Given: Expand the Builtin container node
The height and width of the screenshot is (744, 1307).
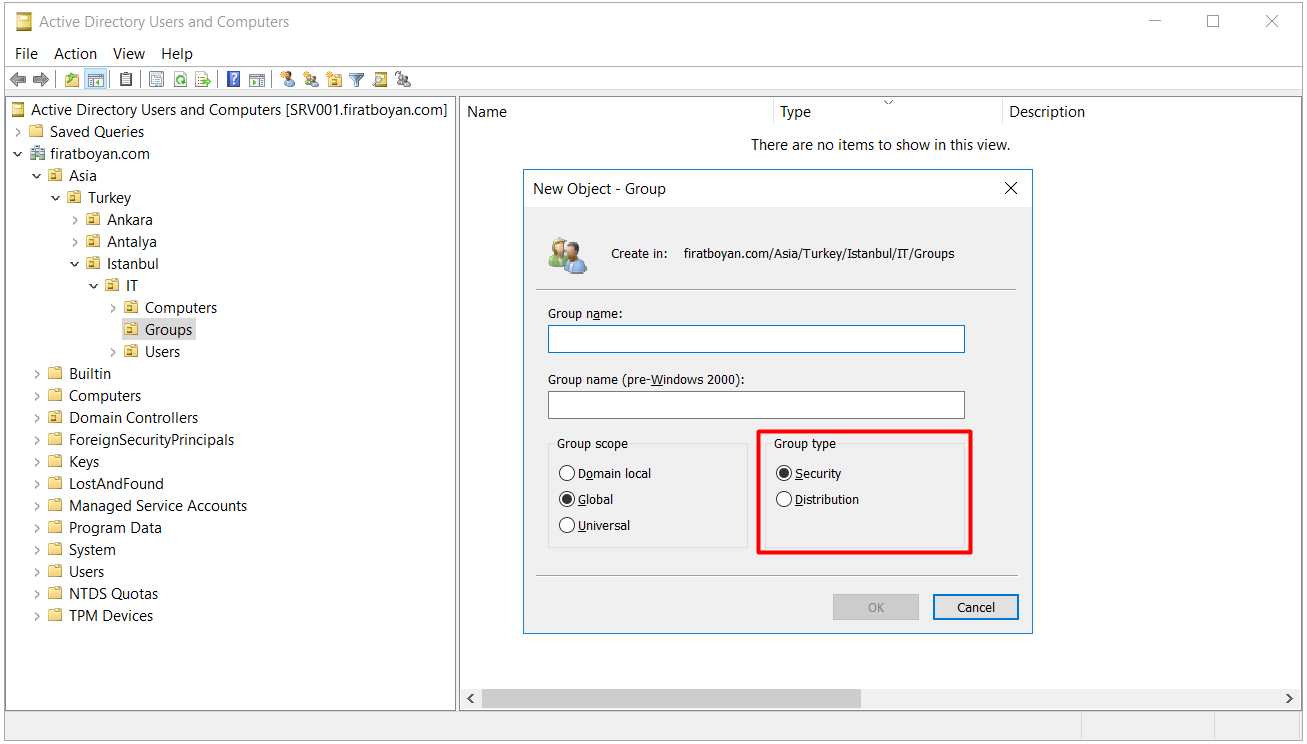Looking at the screenshot, I should pyautogui.click(x=37, y=374).
